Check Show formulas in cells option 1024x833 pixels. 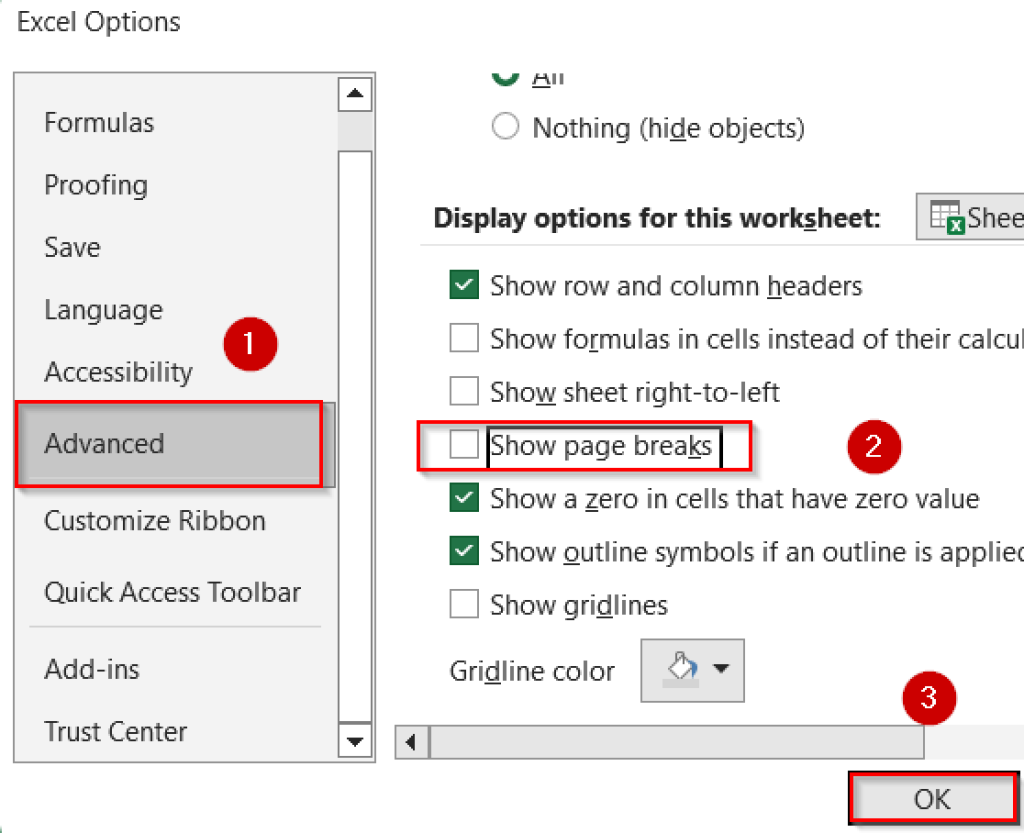tap(464, 338)
